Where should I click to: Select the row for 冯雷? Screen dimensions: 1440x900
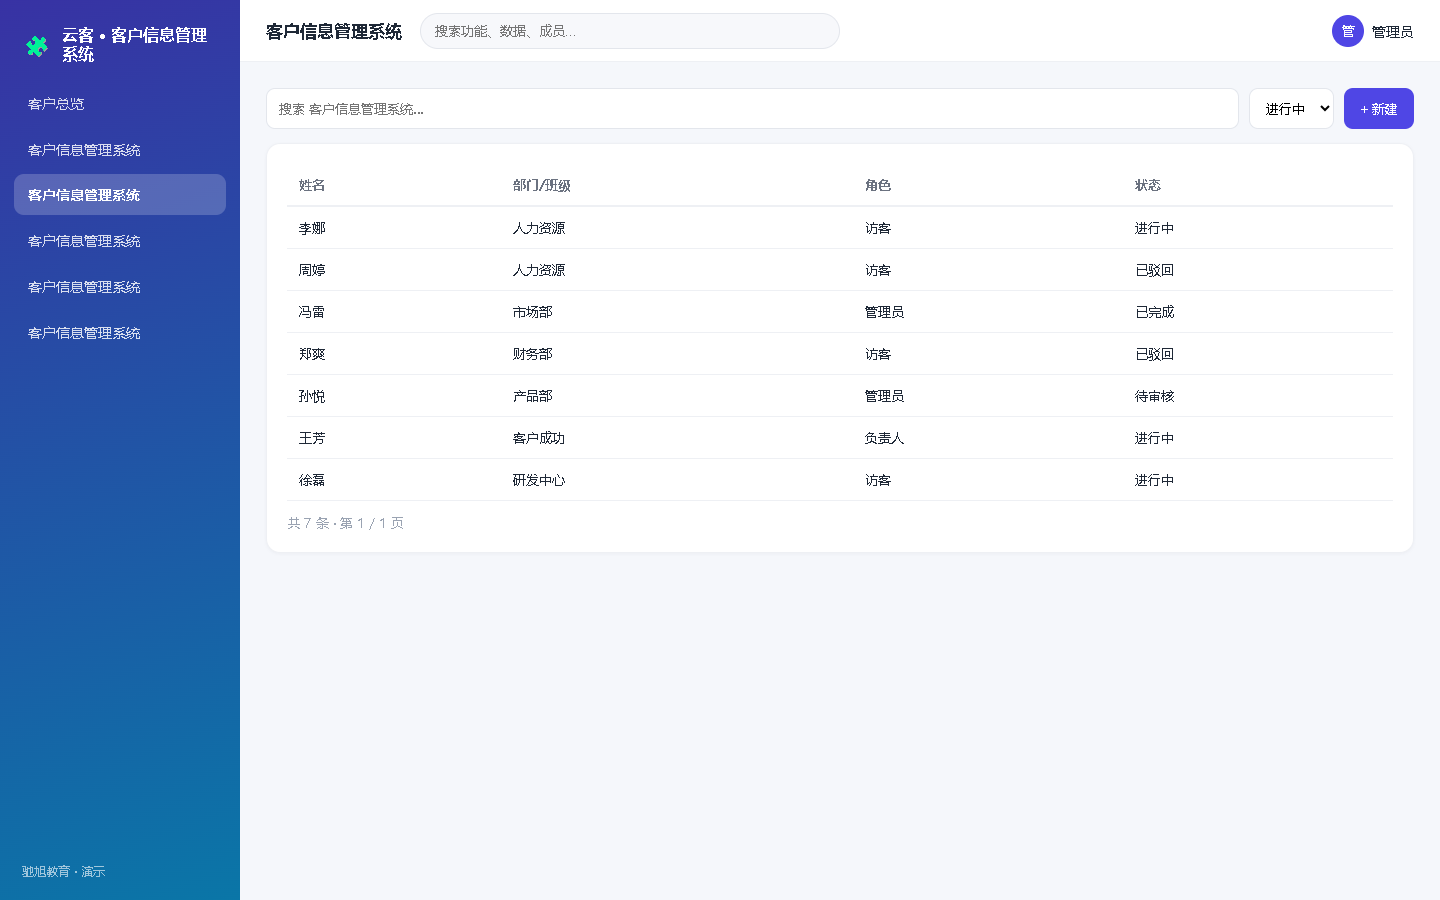coord(840,312)
